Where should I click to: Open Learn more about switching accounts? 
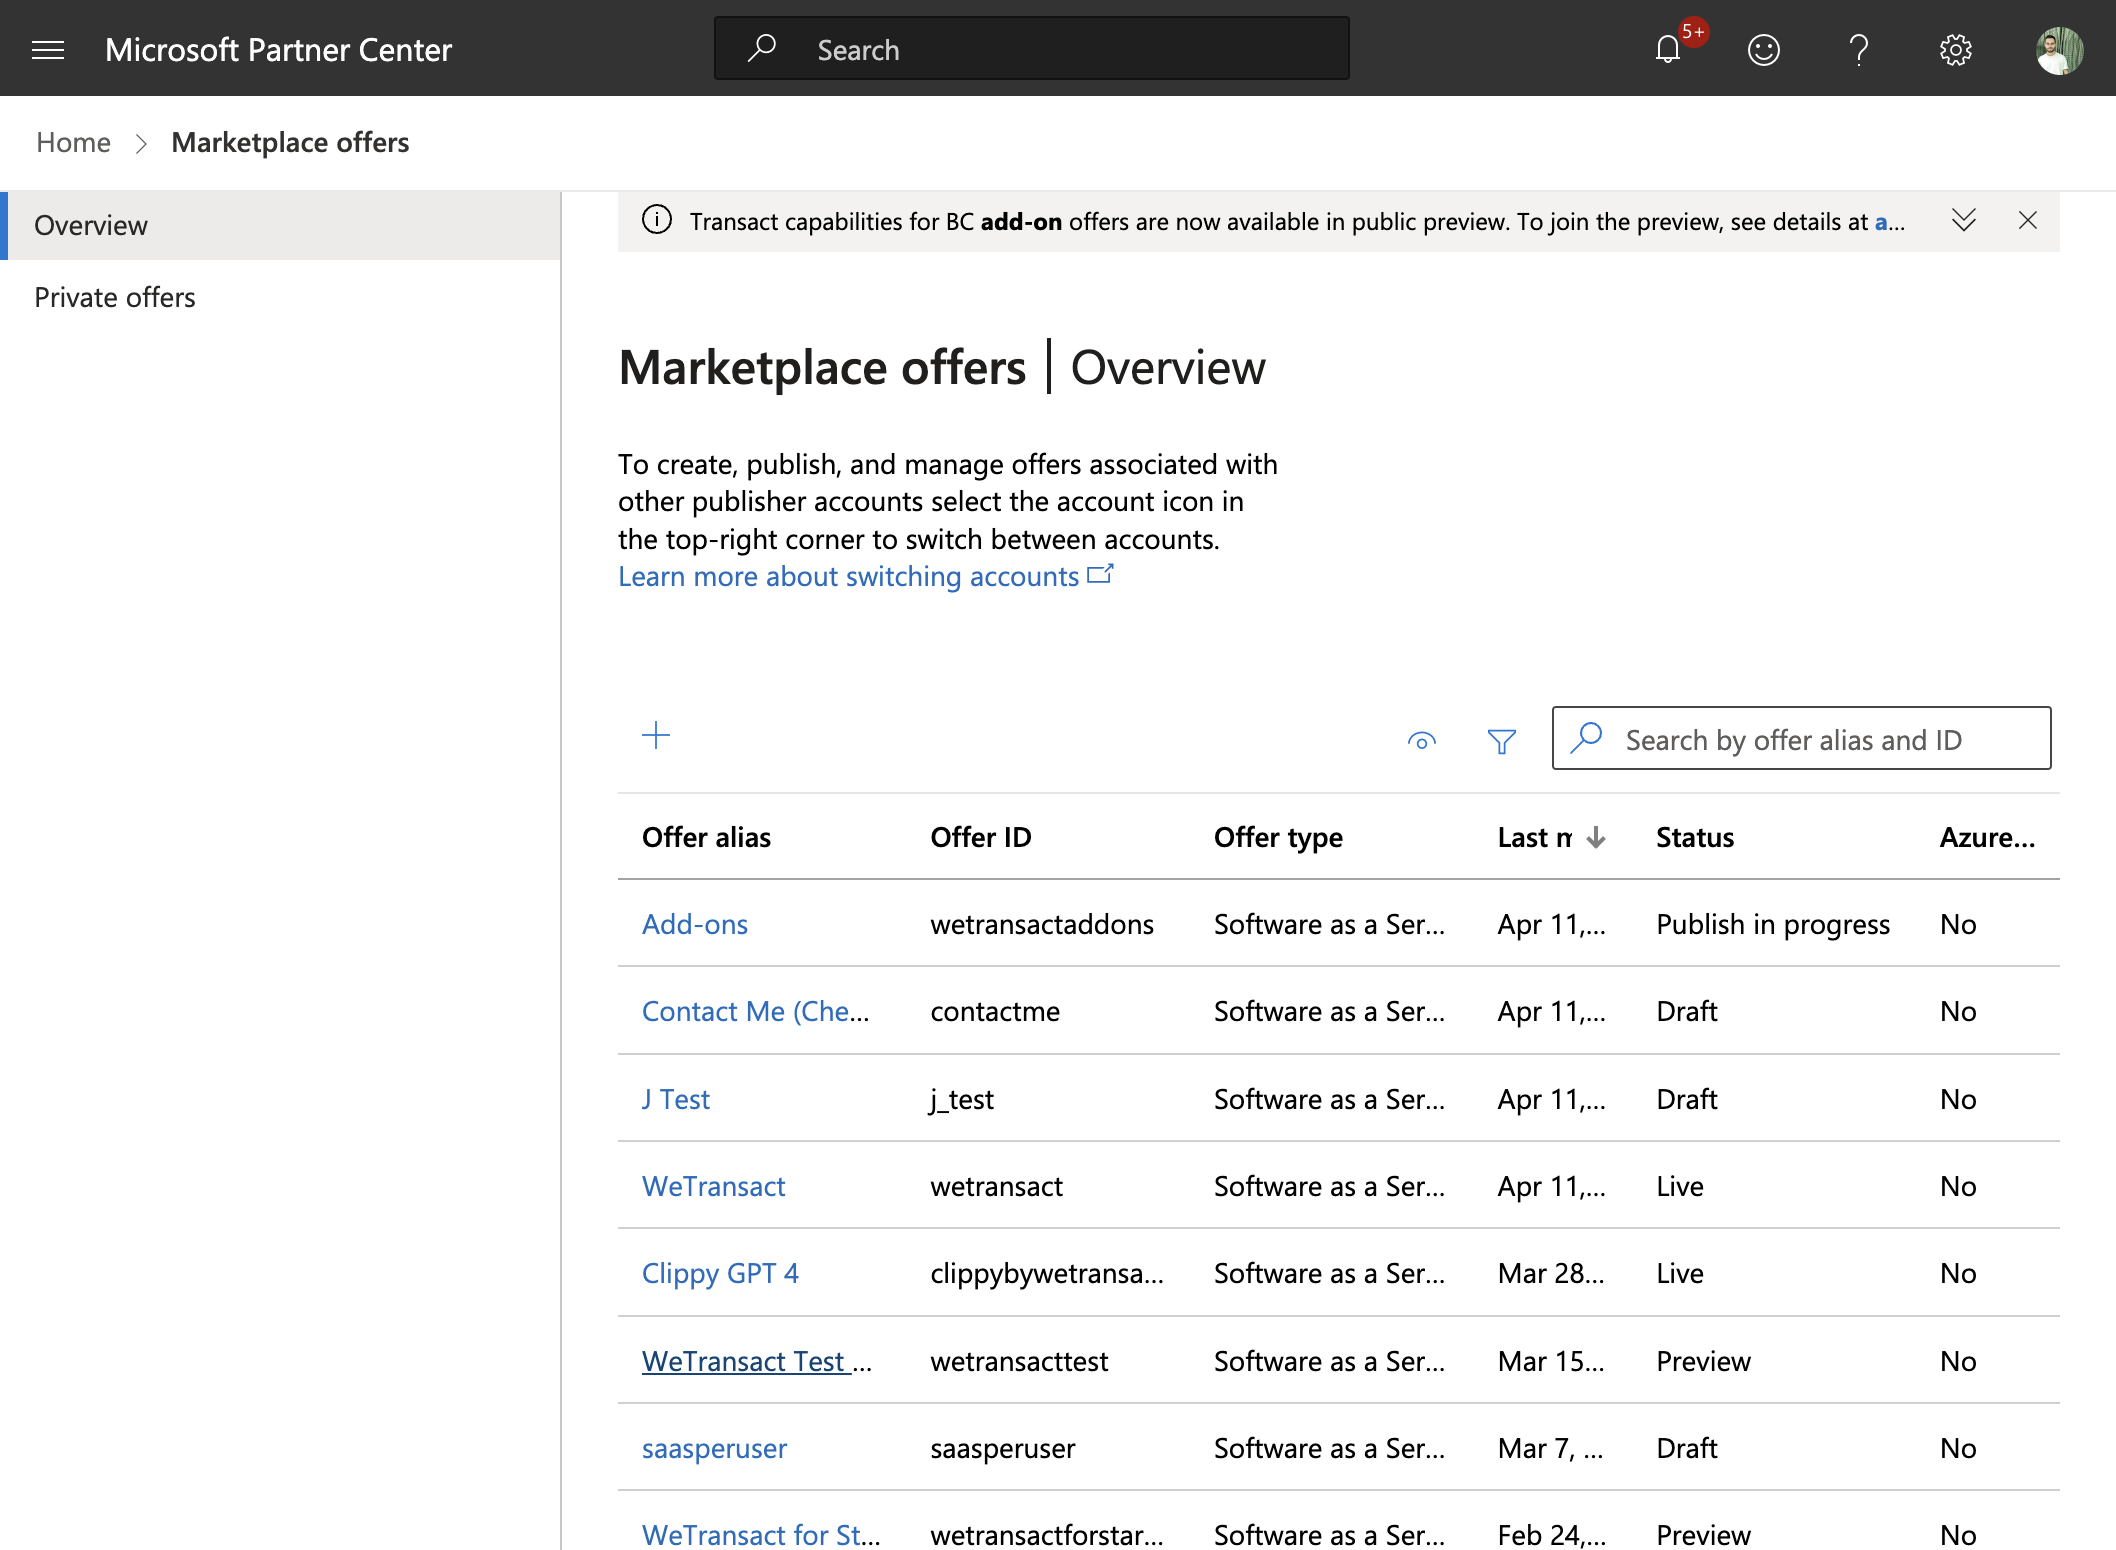848,576
